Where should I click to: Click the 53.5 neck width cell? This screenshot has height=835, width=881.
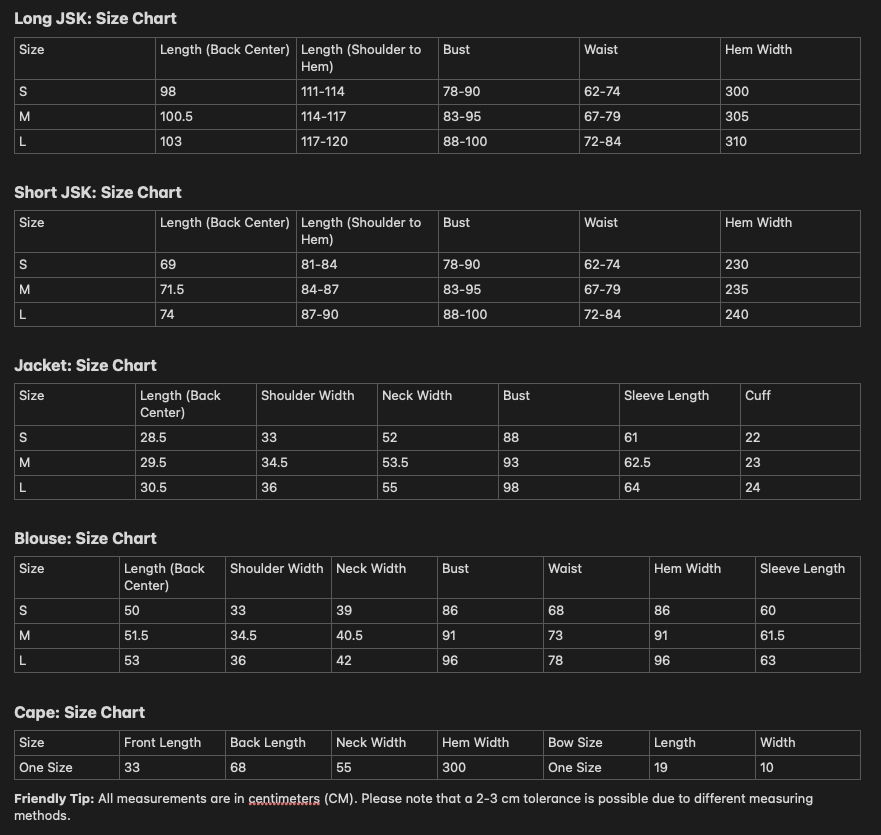(x=396, y=462)
